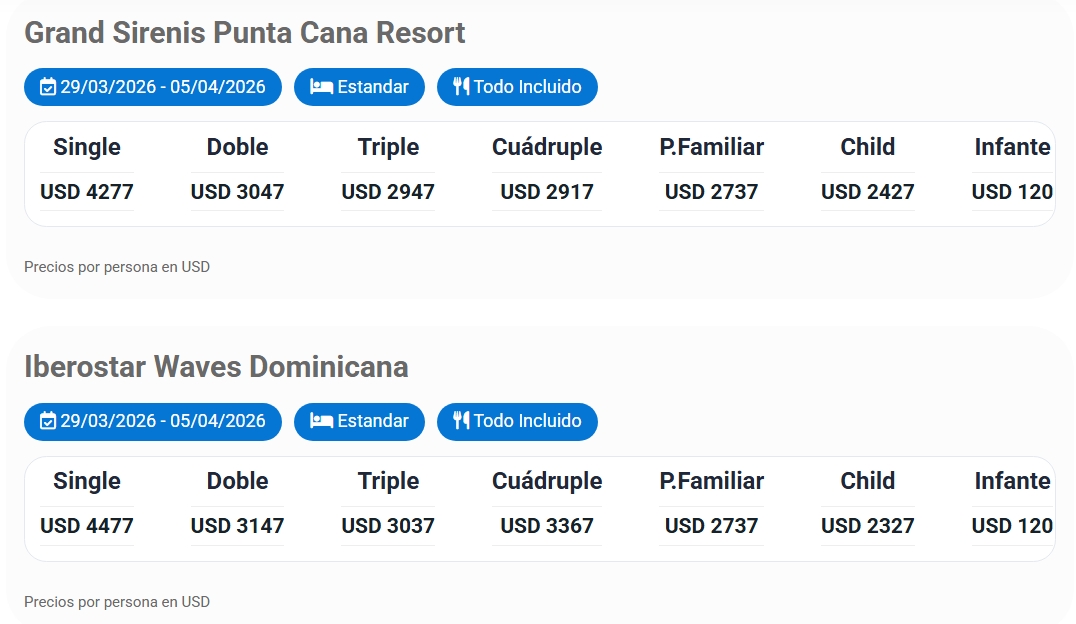This screenshot has width=1076, height=624.
Task: Click Grand Sirenis Cuádruple price USD 2917
Action: (547, 192)
